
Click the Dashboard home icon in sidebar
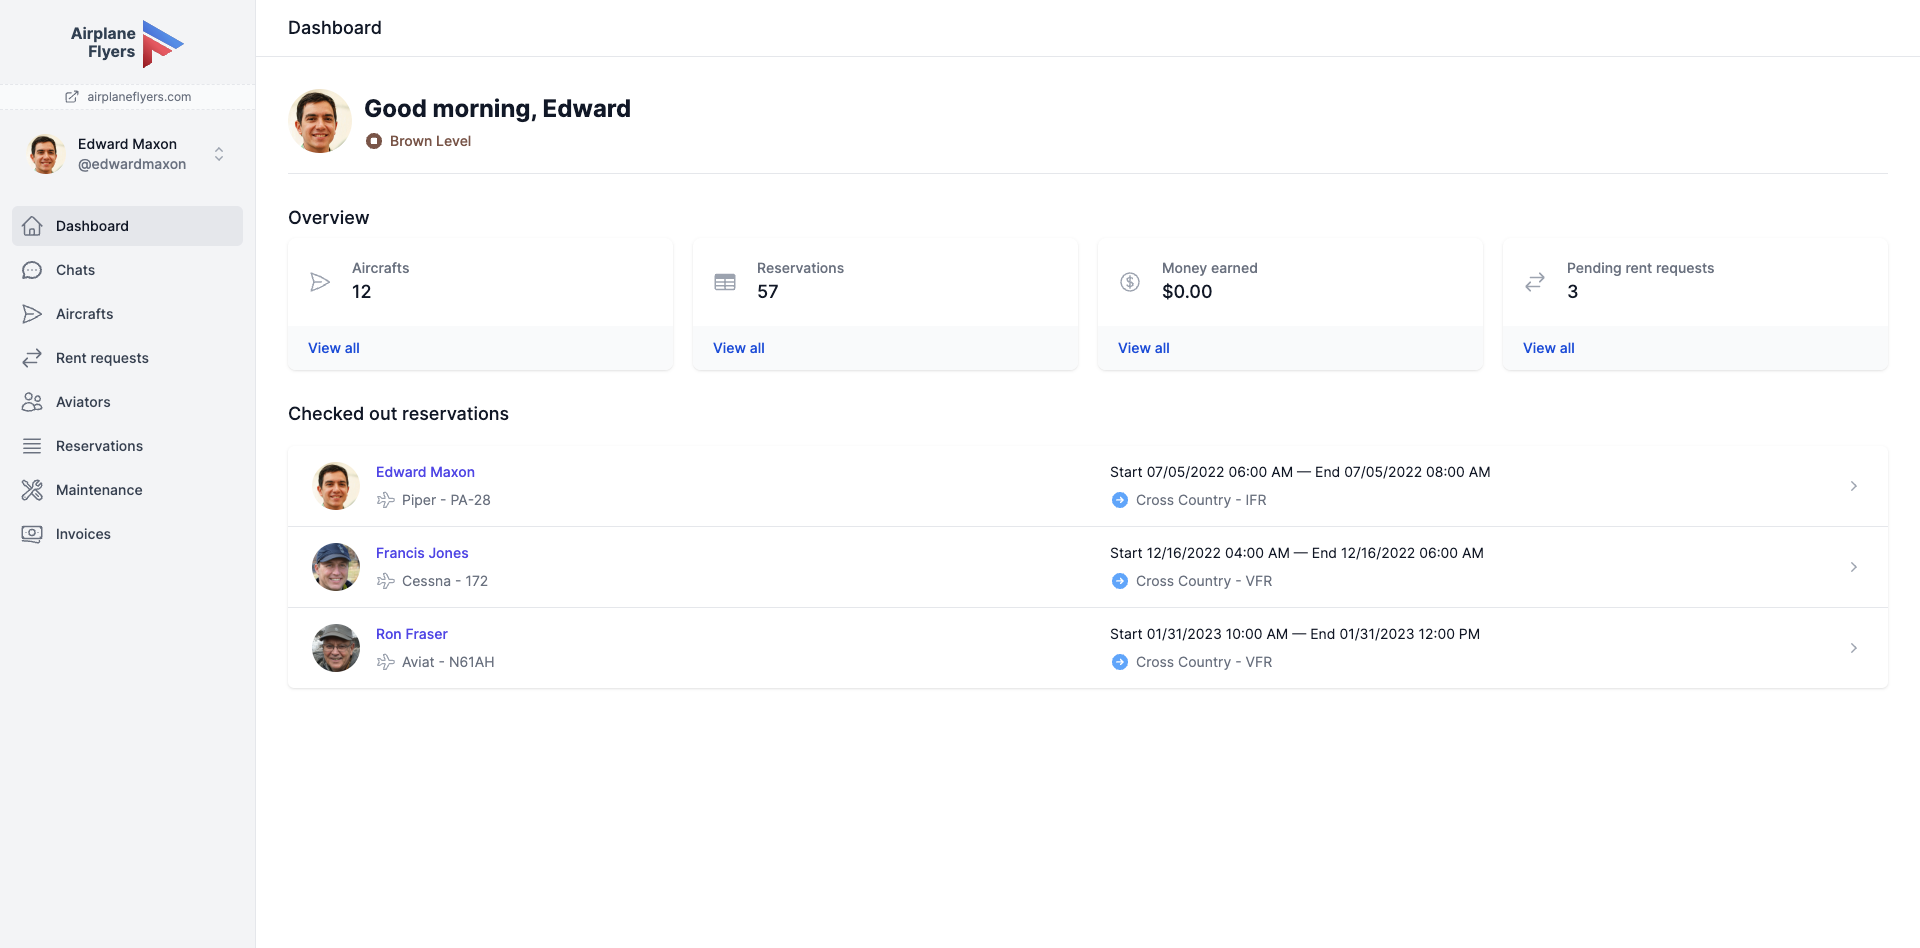click(32, 226)
